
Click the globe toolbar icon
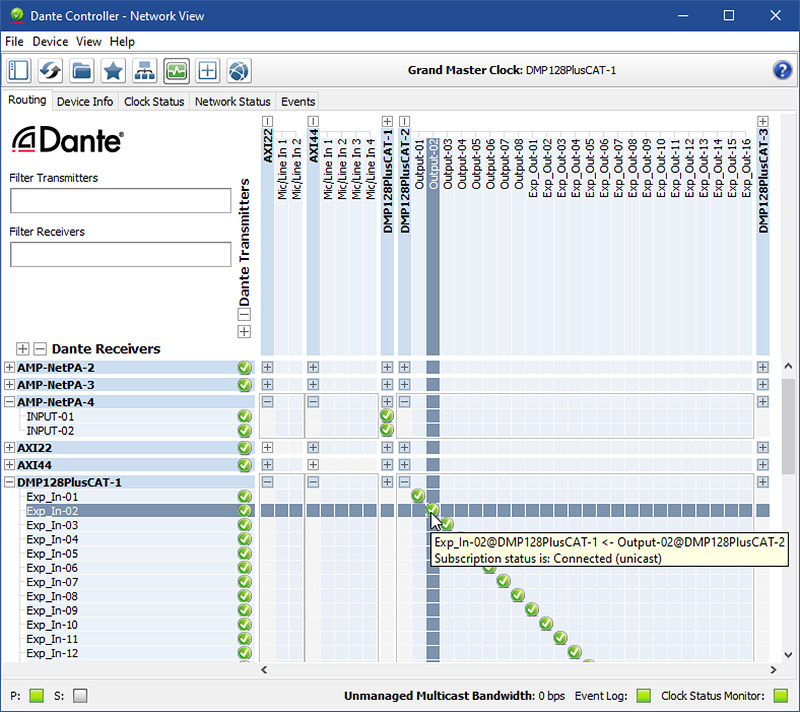238,70
